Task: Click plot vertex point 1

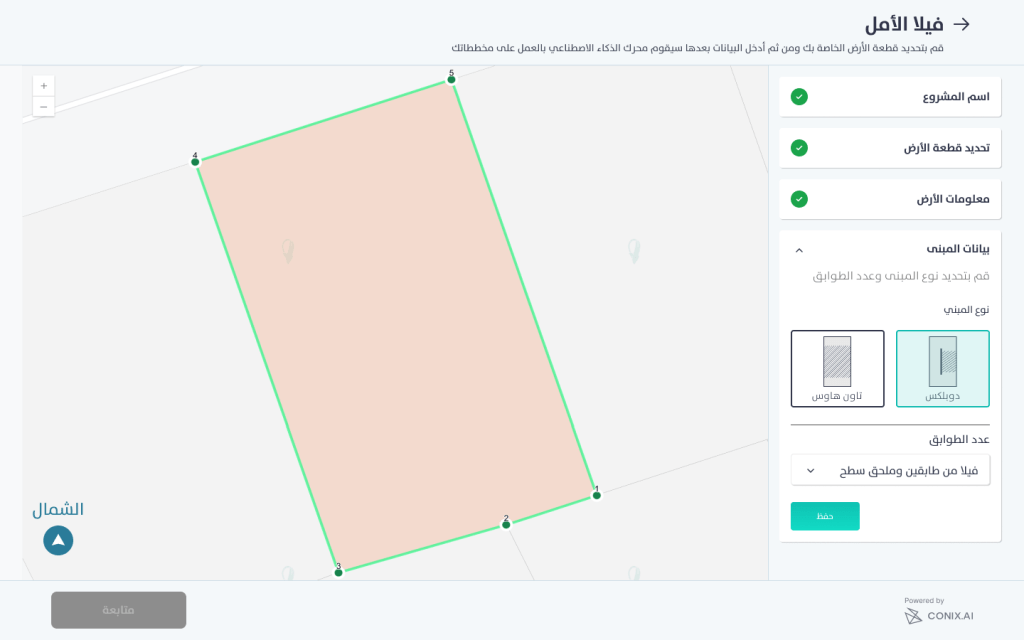Action: pos(597,495)
